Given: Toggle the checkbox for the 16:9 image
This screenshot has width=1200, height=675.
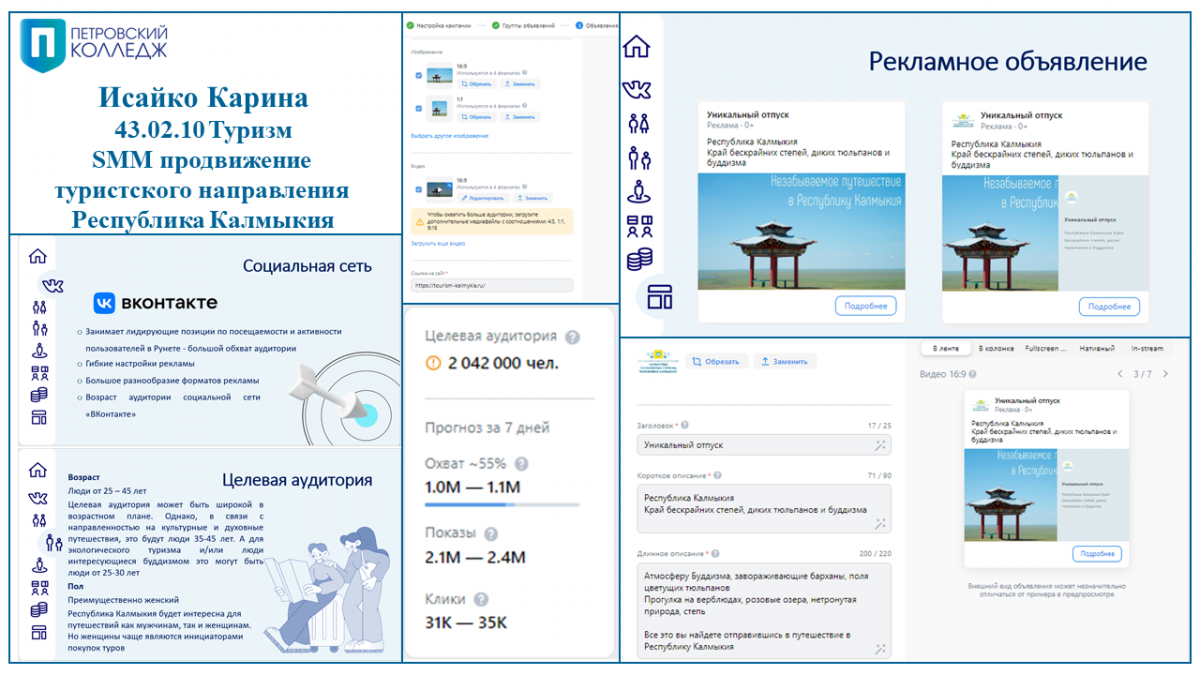Looking at the screenshot, I should (417, 75).
